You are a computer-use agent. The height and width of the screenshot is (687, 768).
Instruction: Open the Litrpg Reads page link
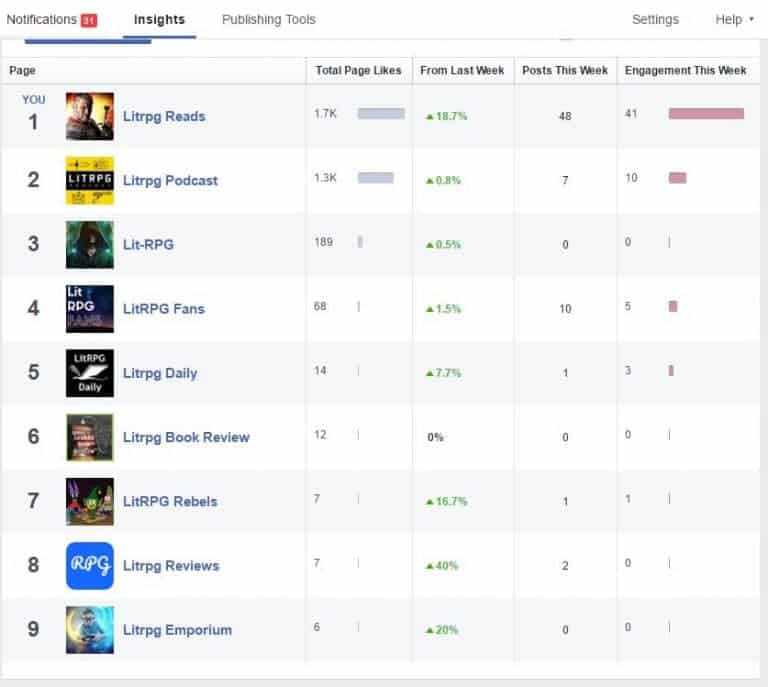[x=164, y=116]
